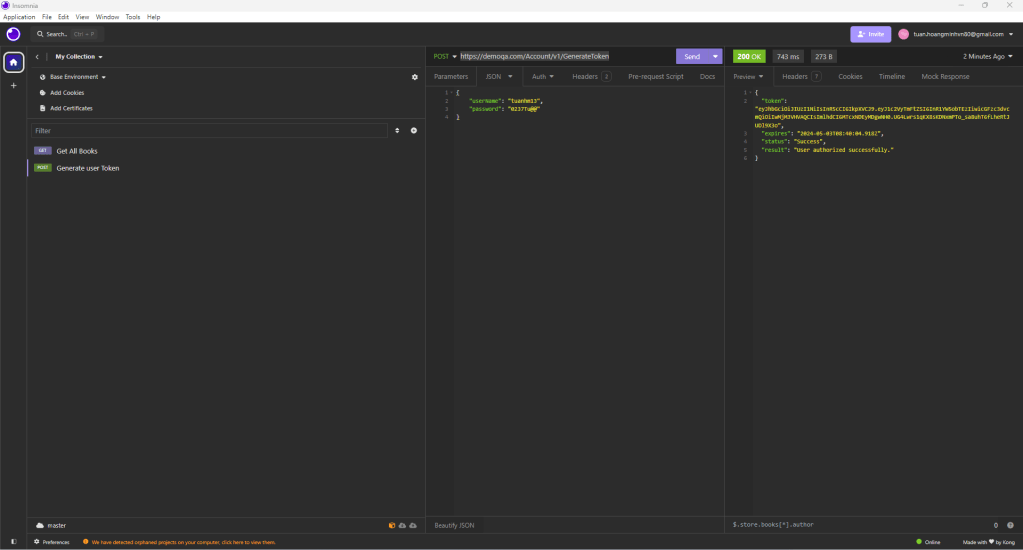Screen dimensions: 1023x550
Task: Switch to the Pre-request Script tab
Action: (x=655, y=76)
